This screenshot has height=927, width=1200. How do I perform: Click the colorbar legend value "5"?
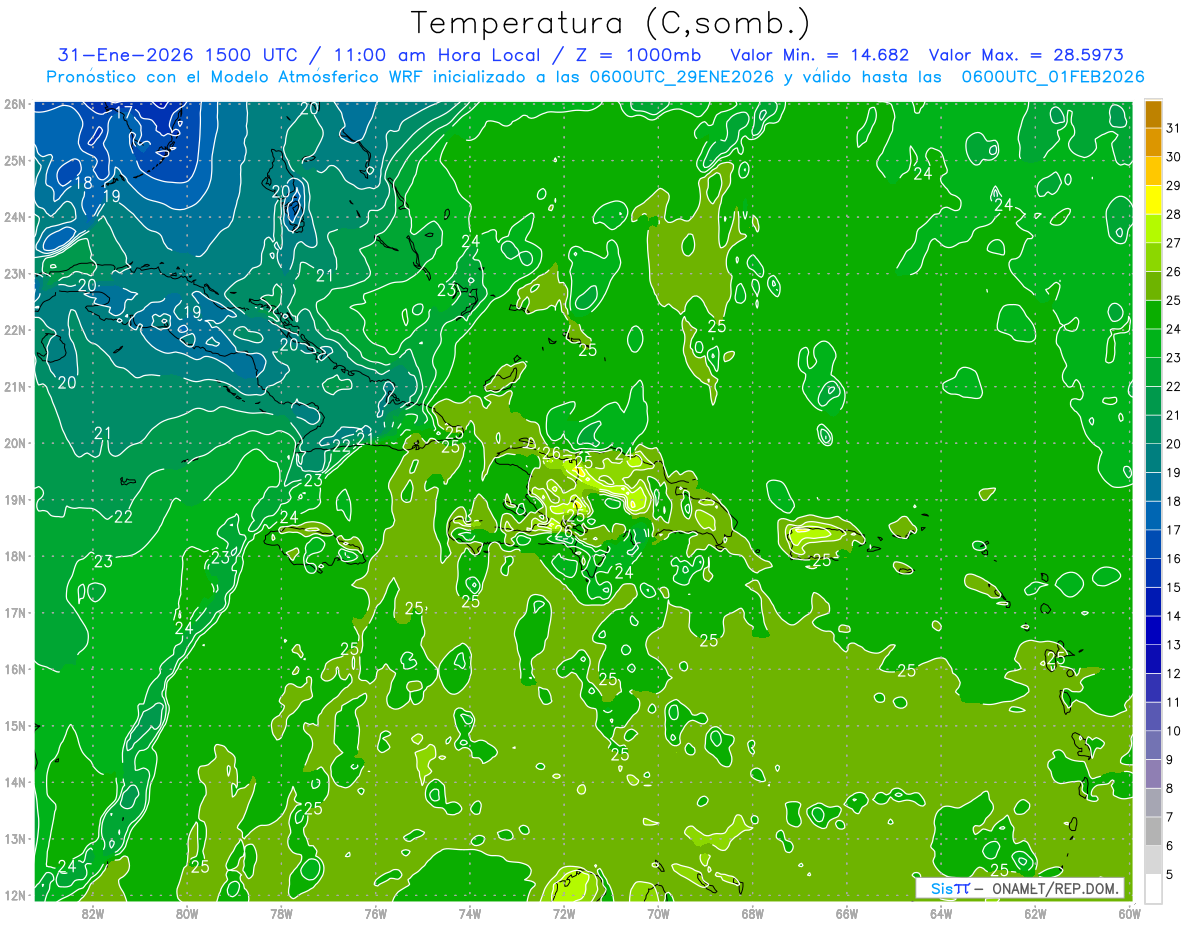1170,875
